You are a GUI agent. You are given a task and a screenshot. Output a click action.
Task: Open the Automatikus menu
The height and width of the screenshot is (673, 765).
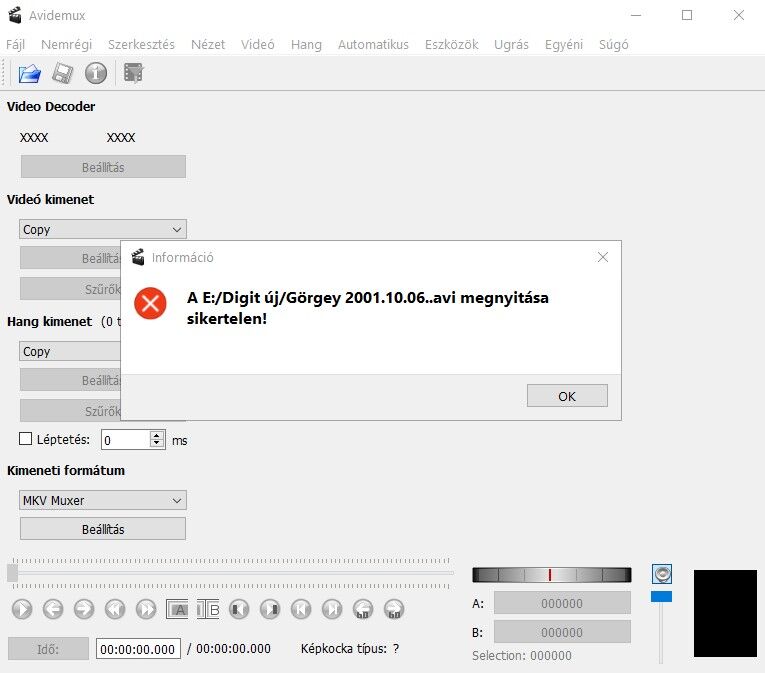pos(373,44)
